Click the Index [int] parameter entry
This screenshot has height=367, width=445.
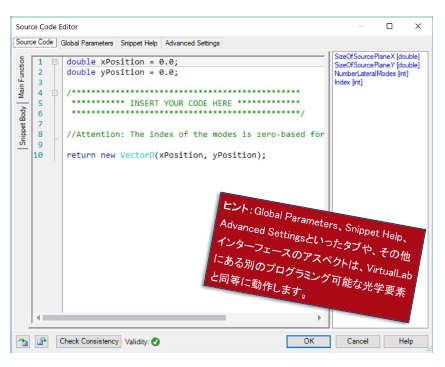click(348, 82)
